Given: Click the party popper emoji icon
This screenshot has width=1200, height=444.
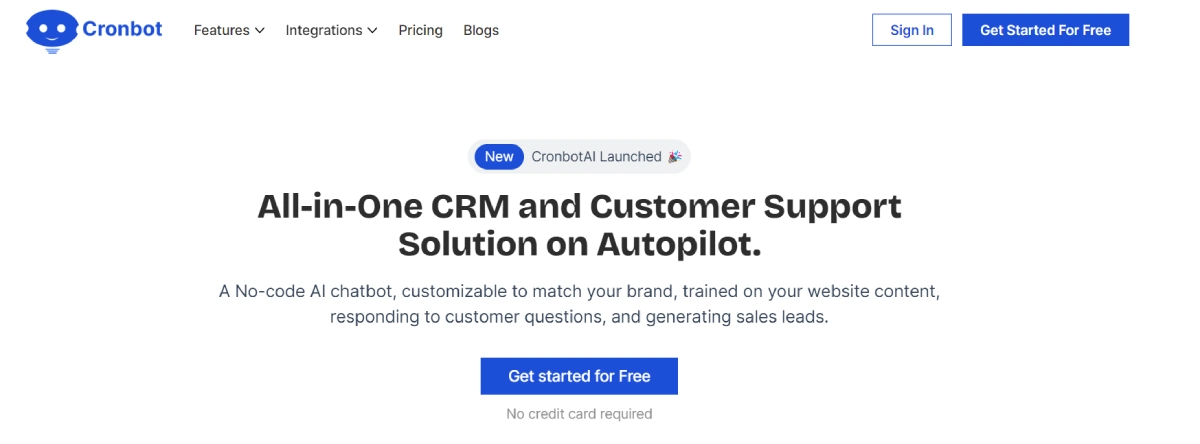Looking at the screenshot, I should pos(675,156).
